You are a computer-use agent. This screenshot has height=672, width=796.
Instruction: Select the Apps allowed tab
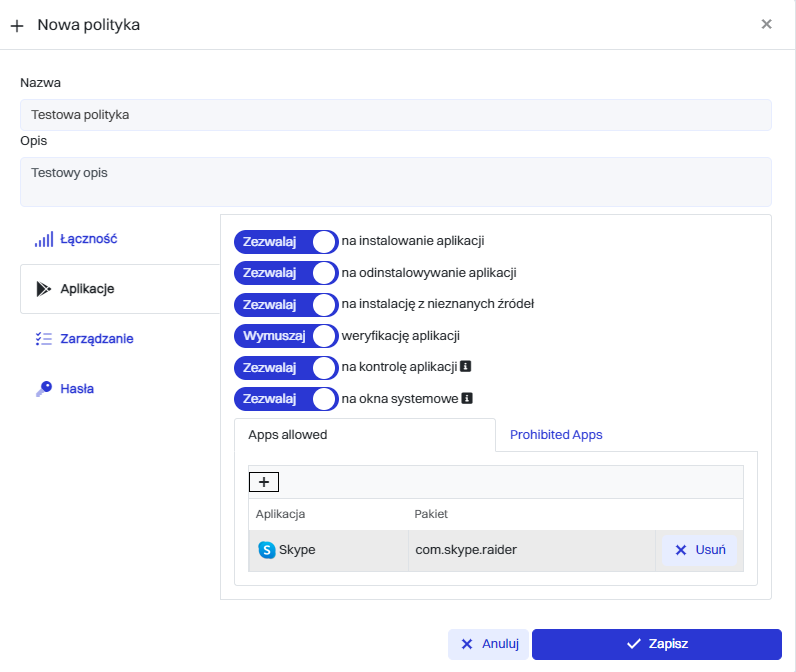(x=288, y=435)
